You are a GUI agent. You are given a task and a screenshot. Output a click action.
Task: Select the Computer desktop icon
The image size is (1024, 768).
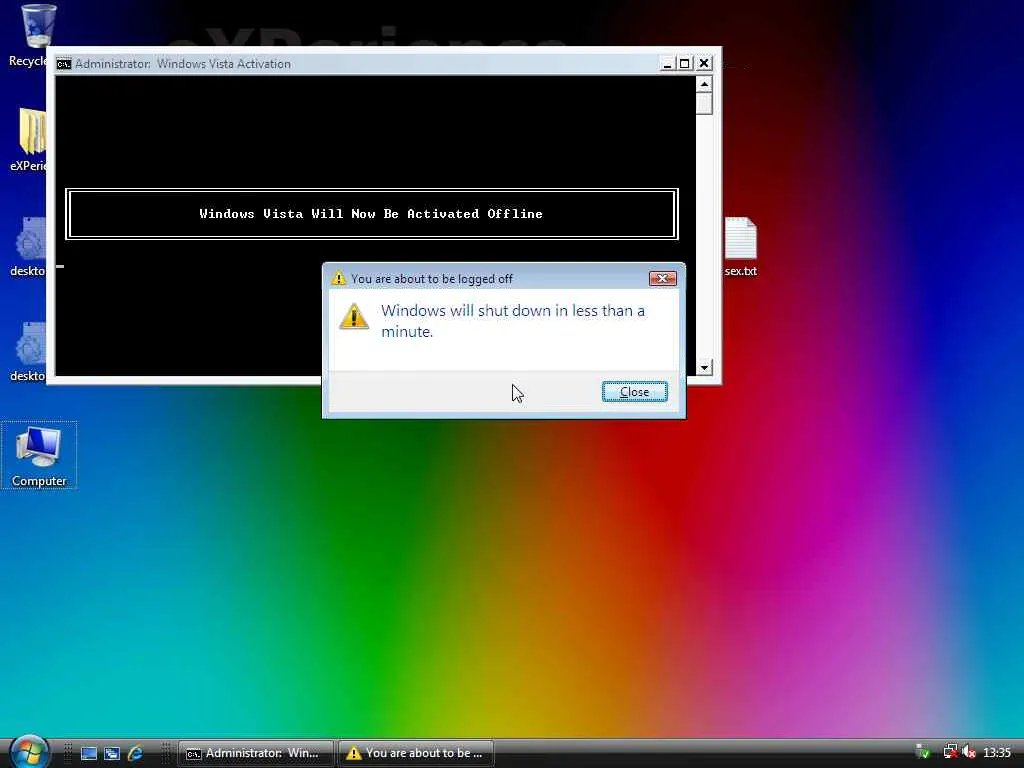click(39, 456)
